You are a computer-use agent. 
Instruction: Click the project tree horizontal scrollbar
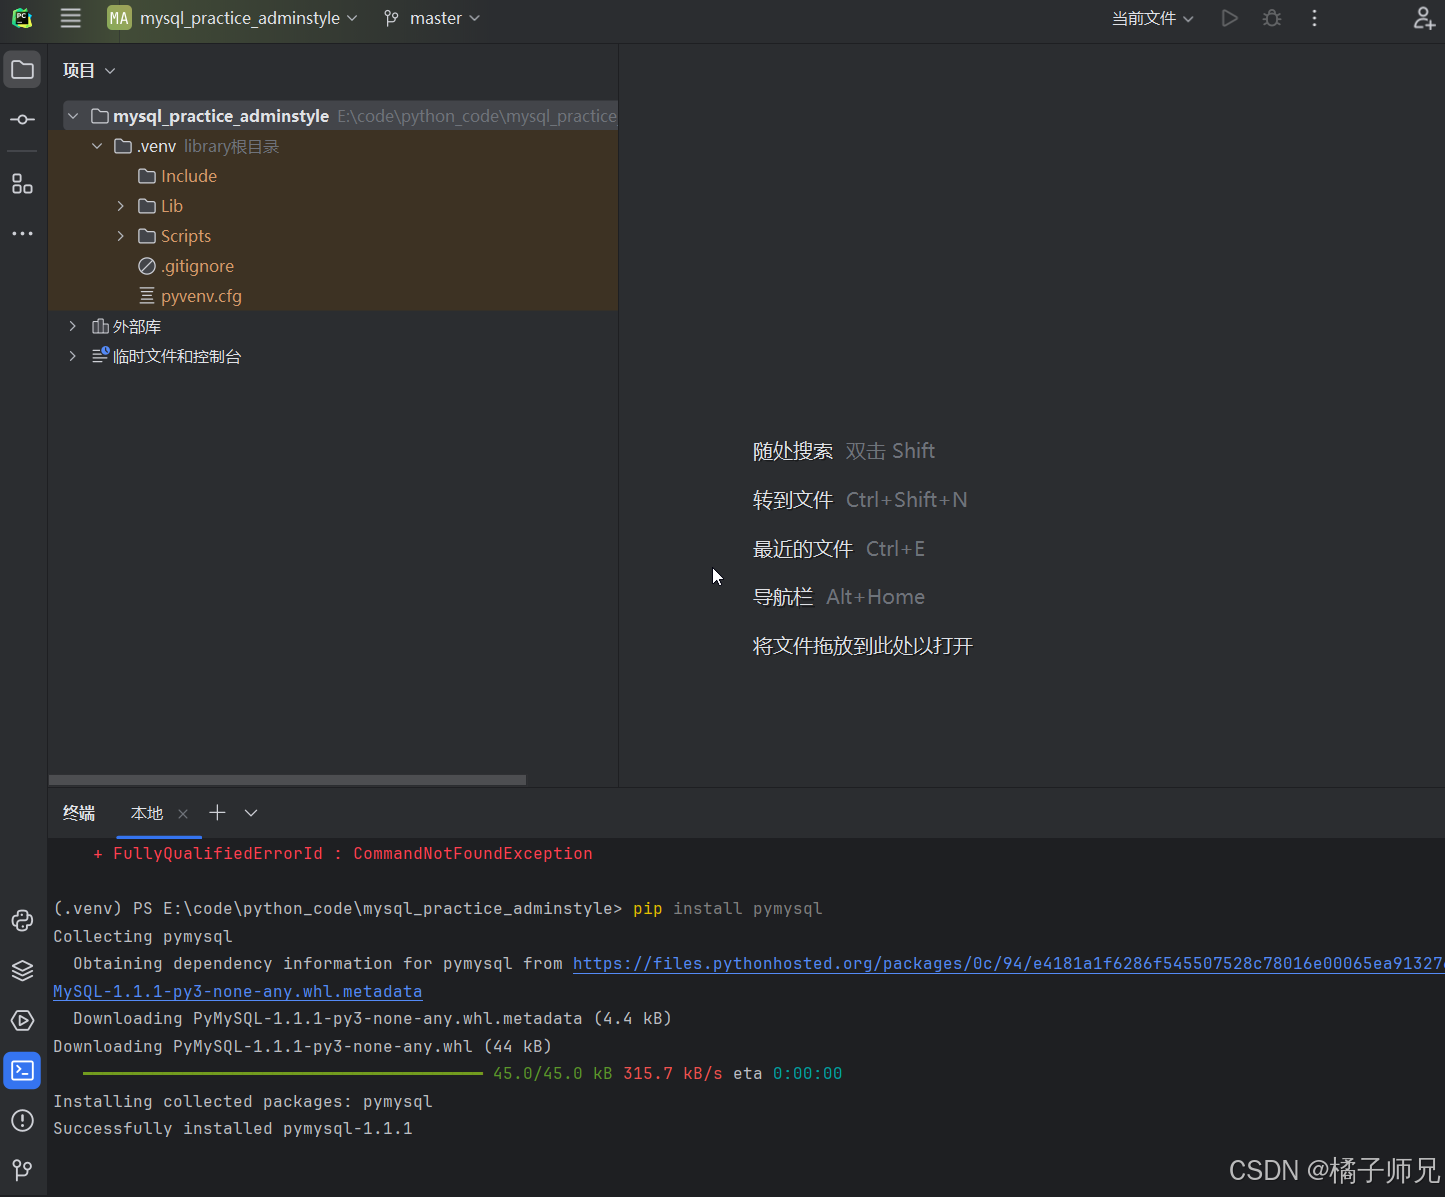tap(288, 780)
